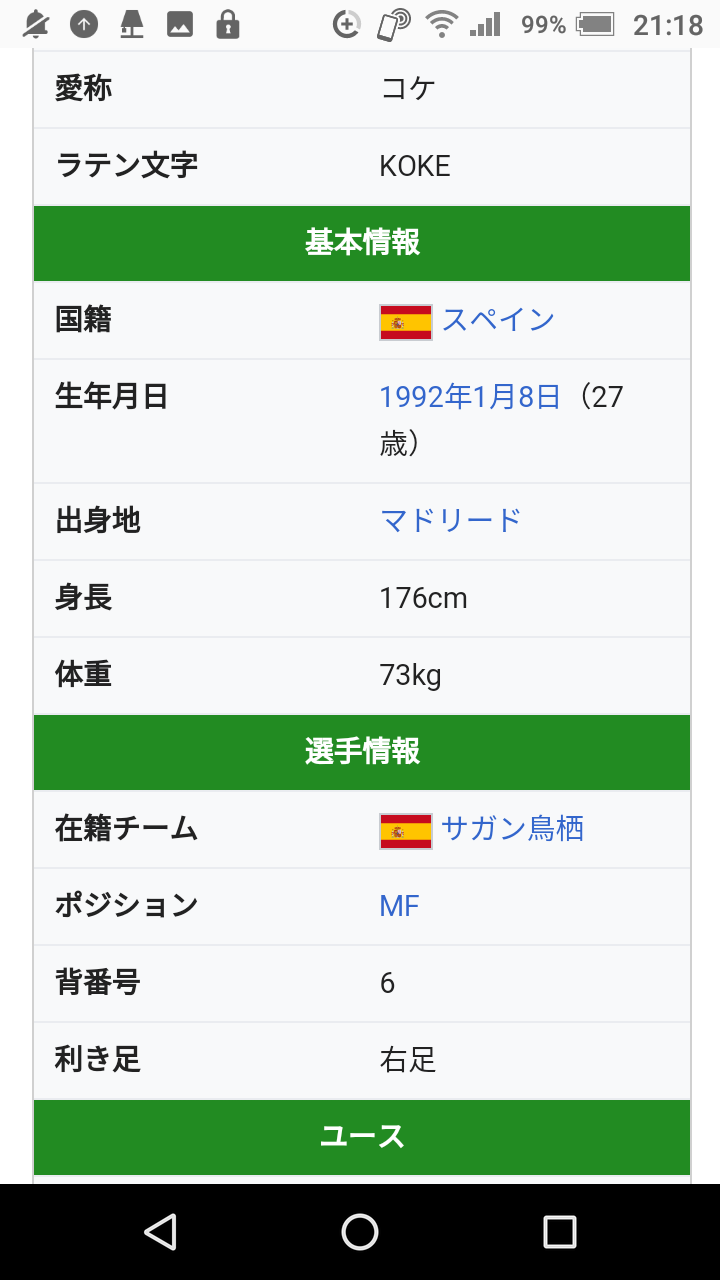Tap the Android home circle button
The width and height of the screenshot is (720, 1280).
click(x=360, y=1231)
